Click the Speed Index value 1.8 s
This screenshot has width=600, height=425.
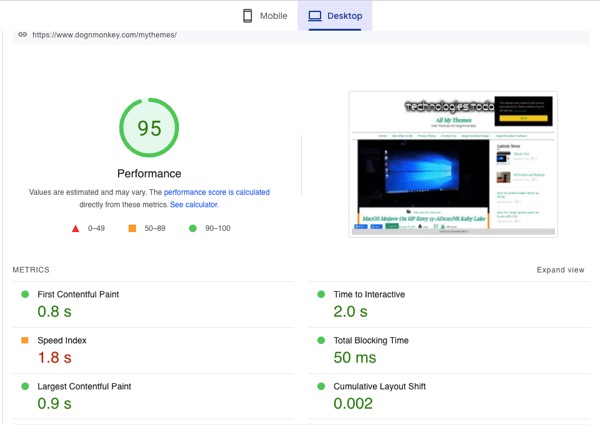[54, 358]
